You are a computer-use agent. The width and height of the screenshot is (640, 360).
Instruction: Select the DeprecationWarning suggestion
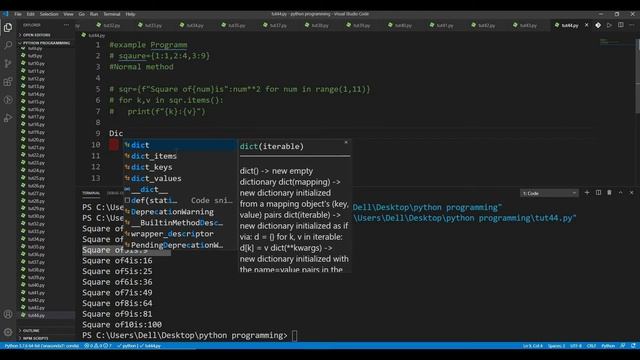click(180, 212)
